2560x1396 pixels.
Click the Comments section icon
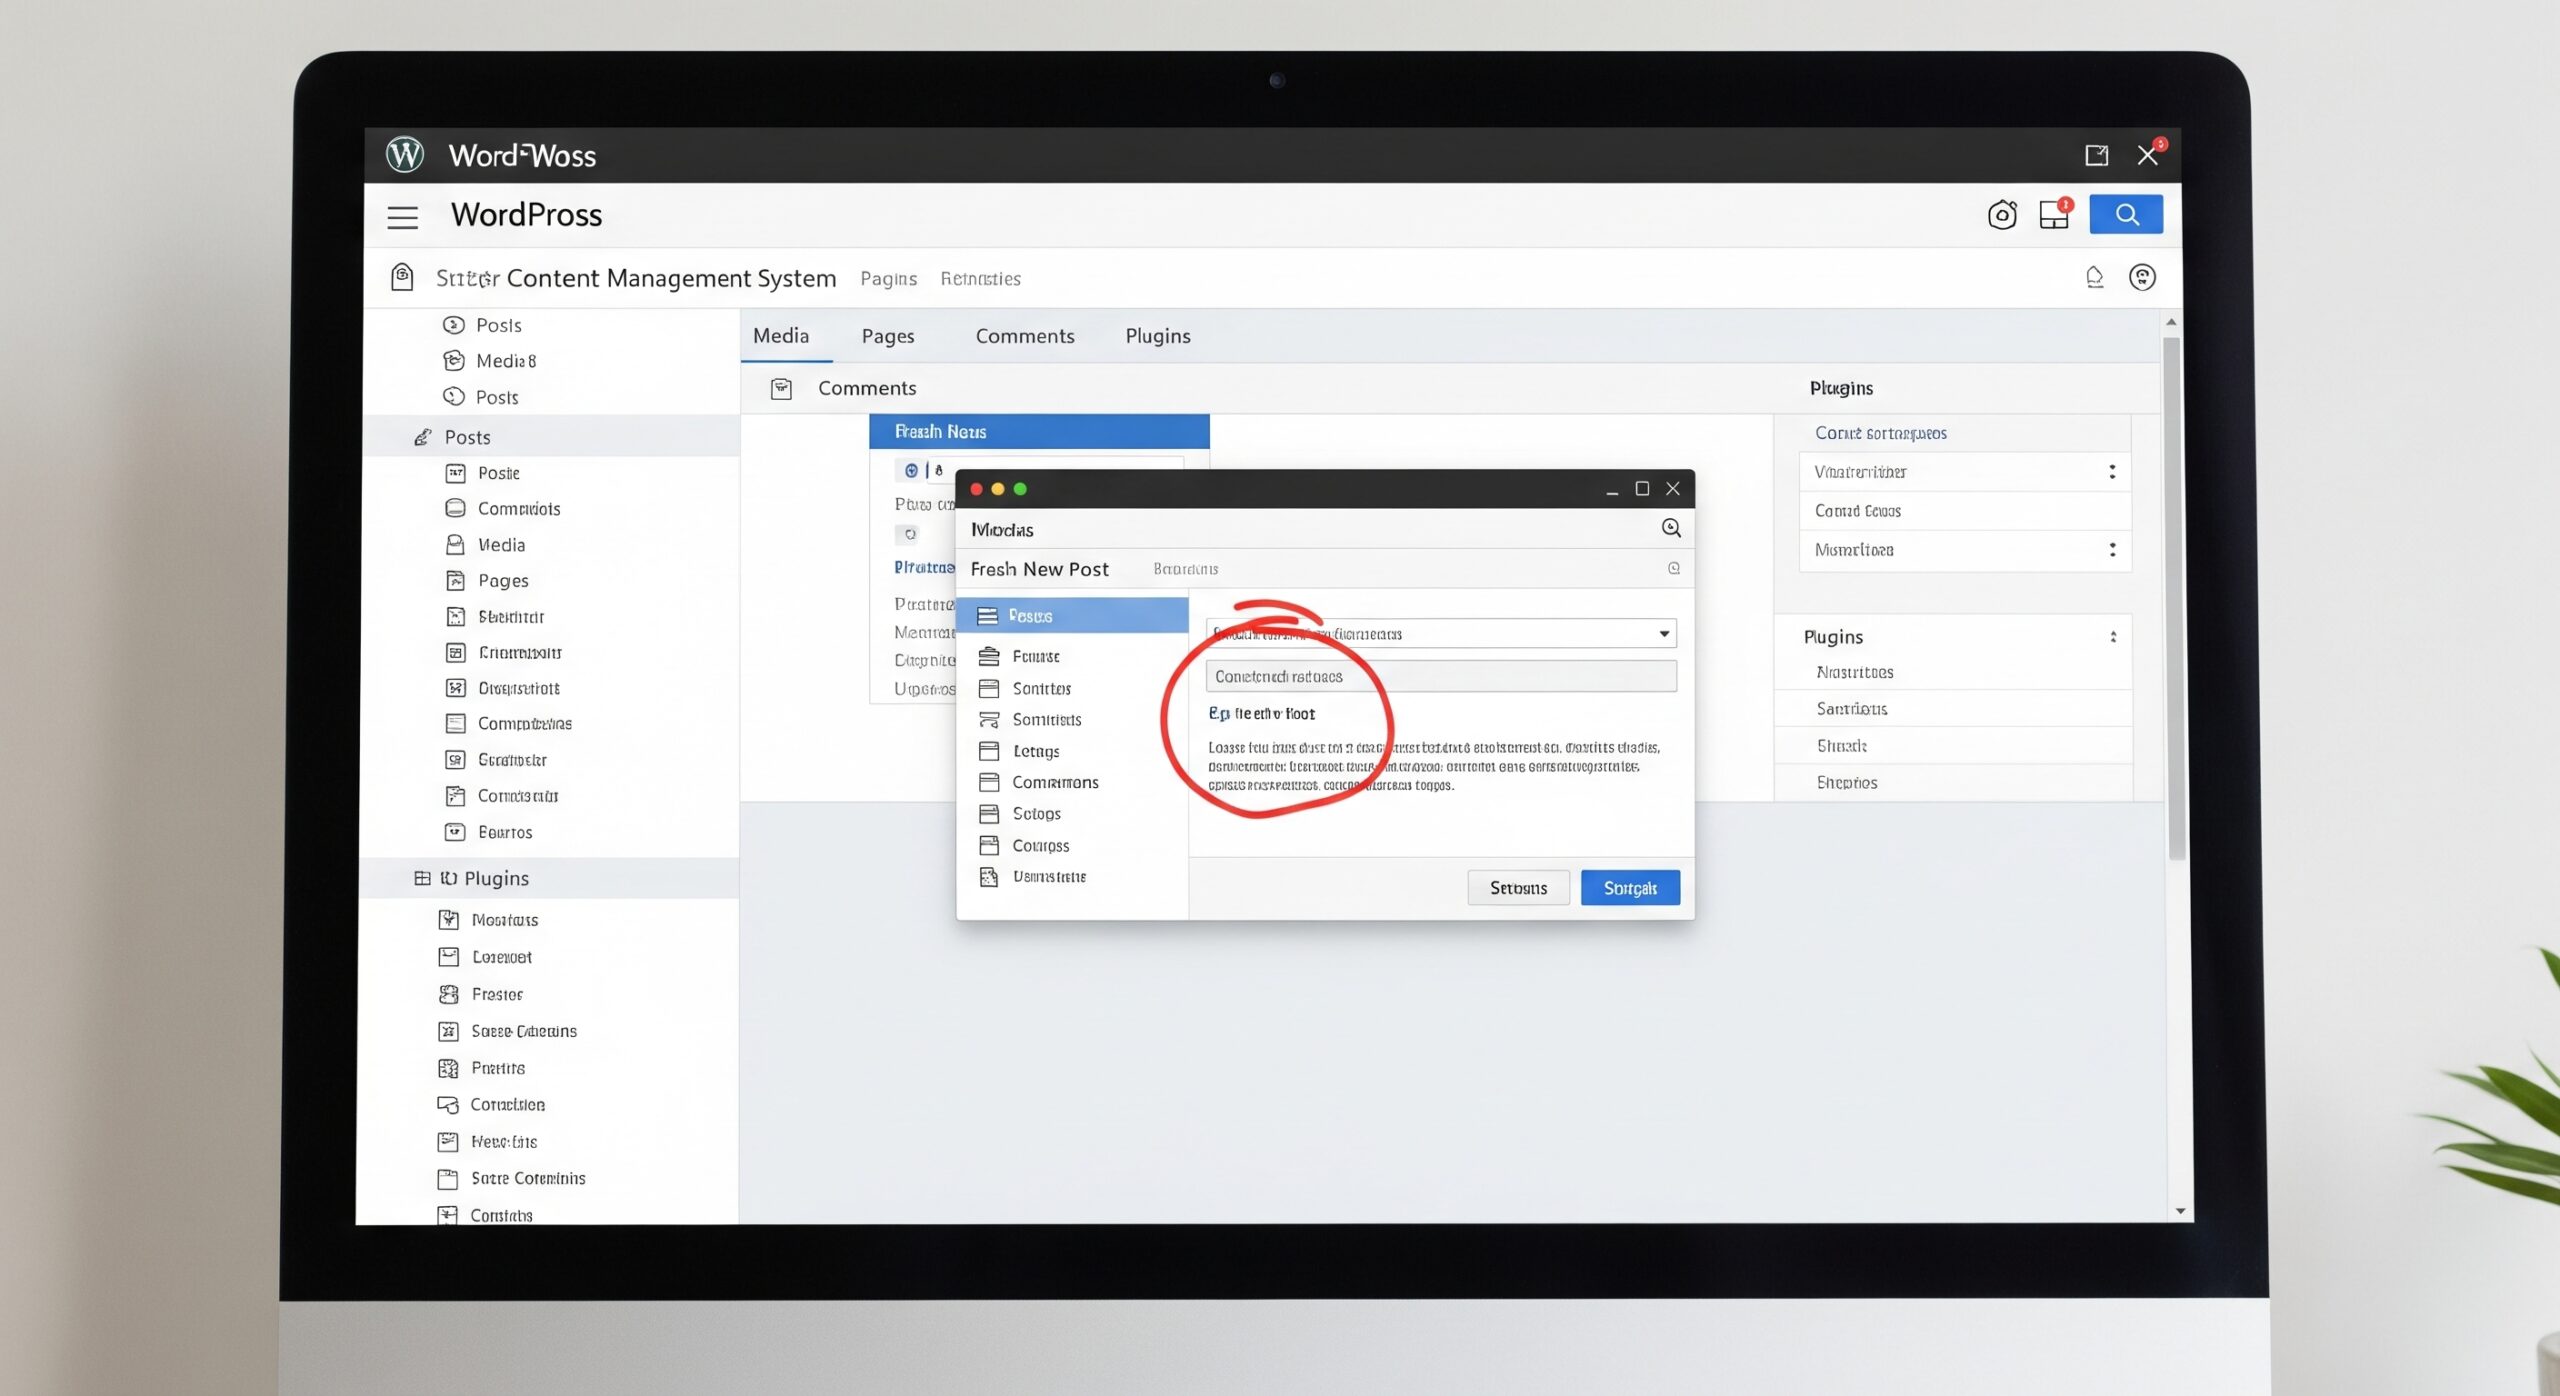coord(781,388)
